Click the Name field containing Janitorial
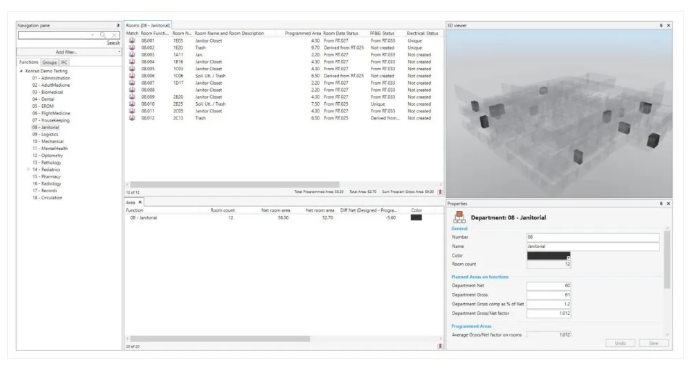694x372 pixels. [x=593, y=246]
